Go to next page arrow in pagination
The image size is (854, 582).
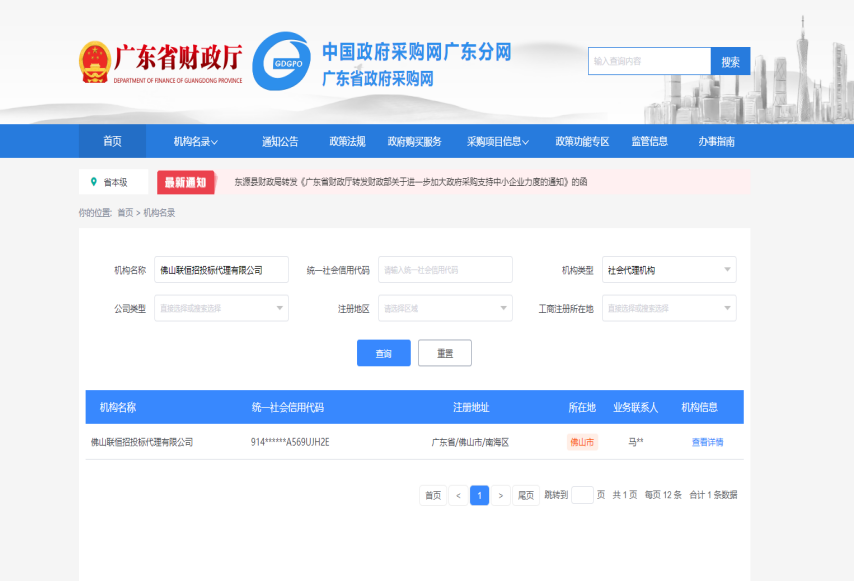(x=501, y=495)
